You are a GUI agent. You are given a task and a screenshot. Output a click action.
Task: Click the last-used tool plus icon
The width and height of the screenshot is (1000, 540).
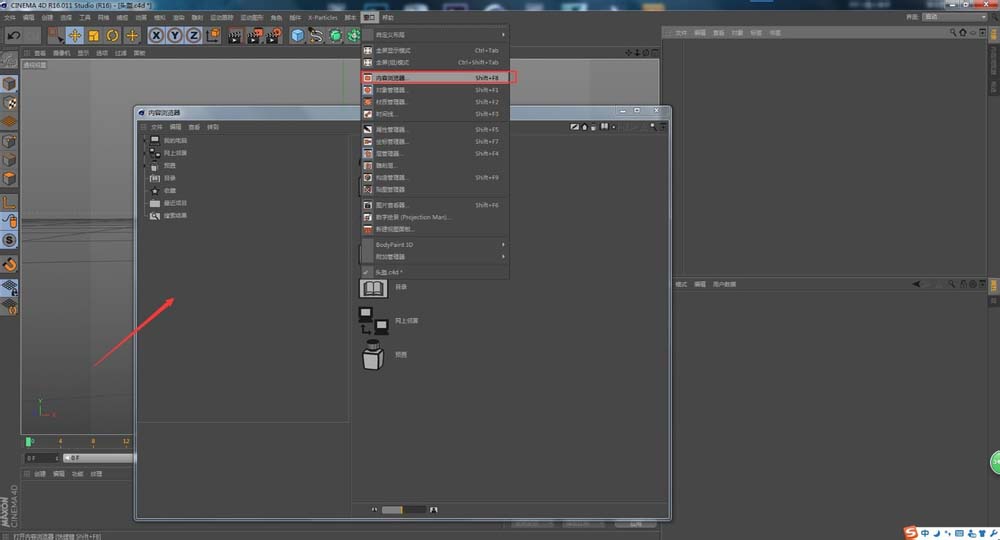click(x=132, y=36)
